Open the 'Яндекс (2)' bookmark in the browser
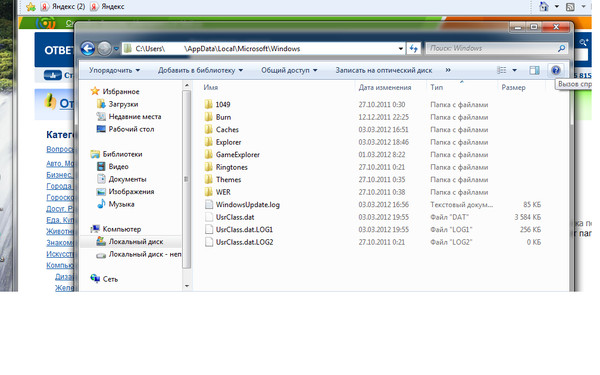The width and height of the screenshot is (600, 375). coord(63,7)
